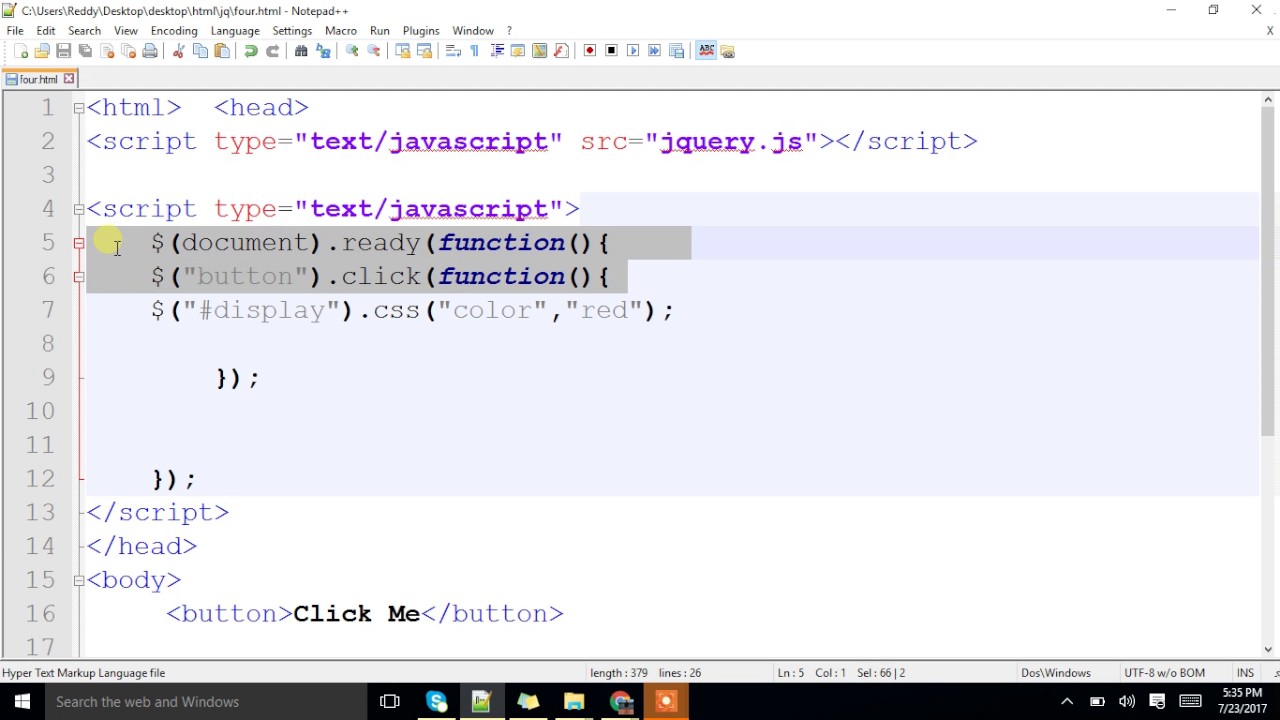The height and width of the screenshot is (720, 1280).
Task: Start macro recording with the red dot
Action: (589, 51)
